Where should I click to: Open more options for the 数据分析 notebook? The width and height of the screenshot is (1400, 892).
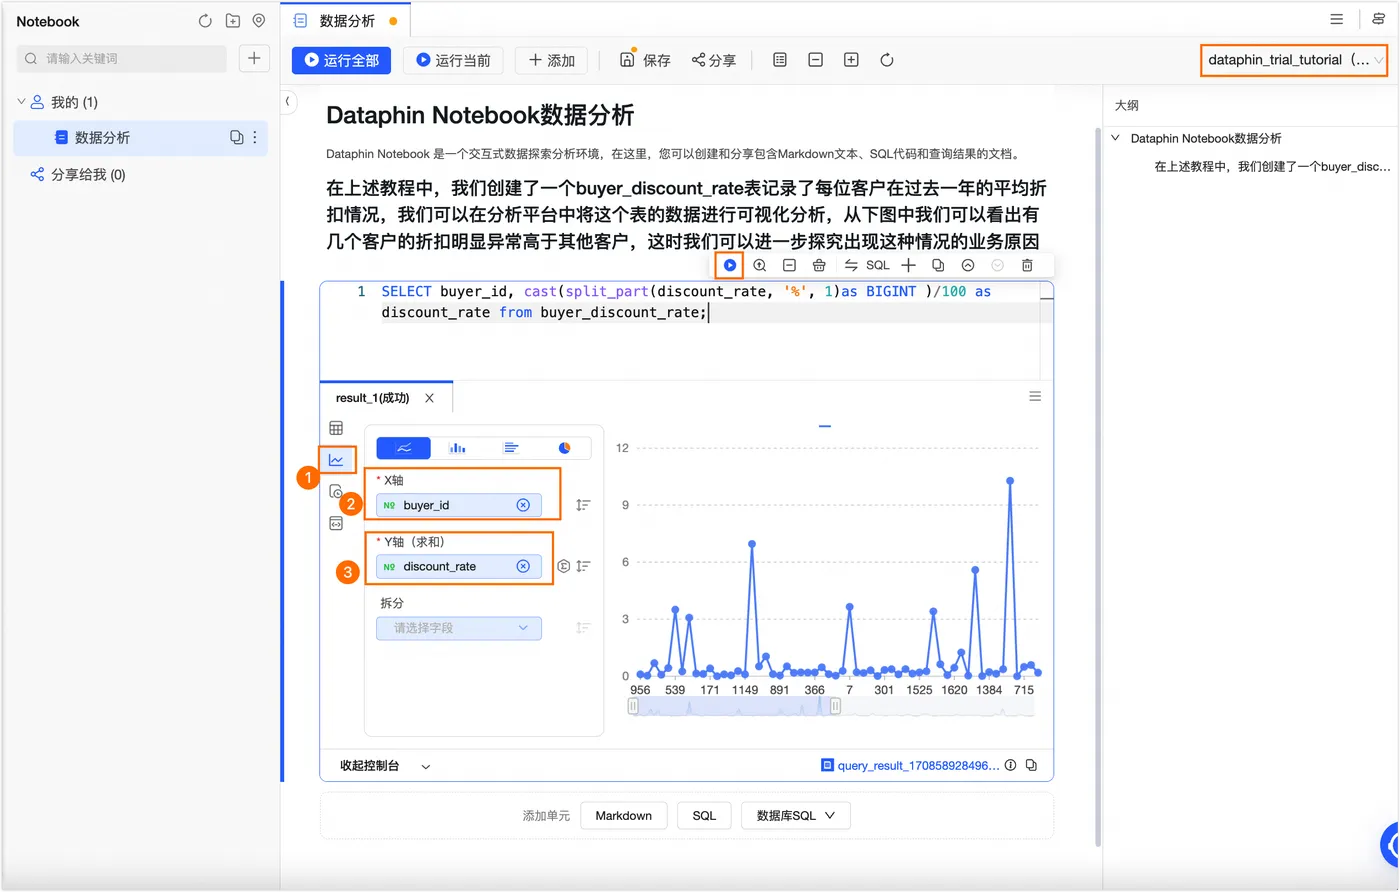click(x=255, y=137)
